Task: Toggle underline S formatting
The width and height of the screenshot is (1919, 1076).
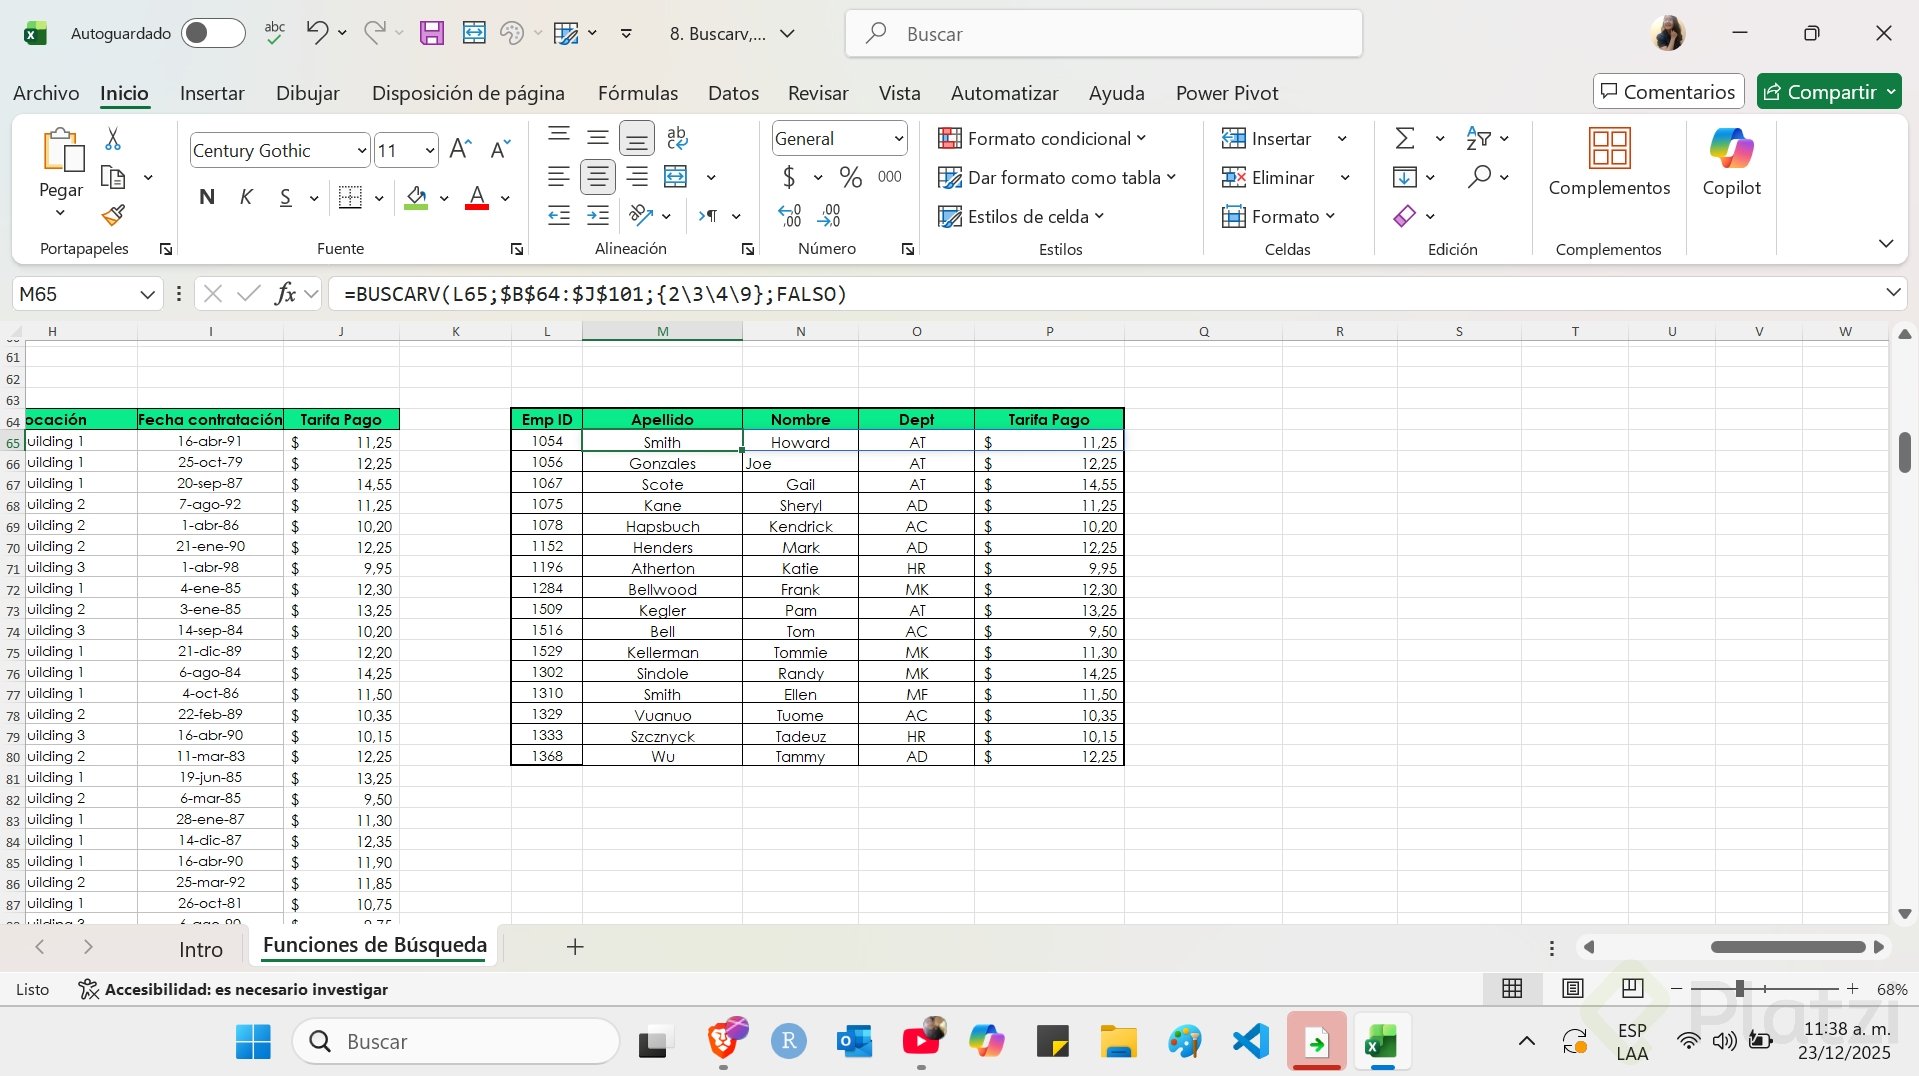Action: click(286, 197)
